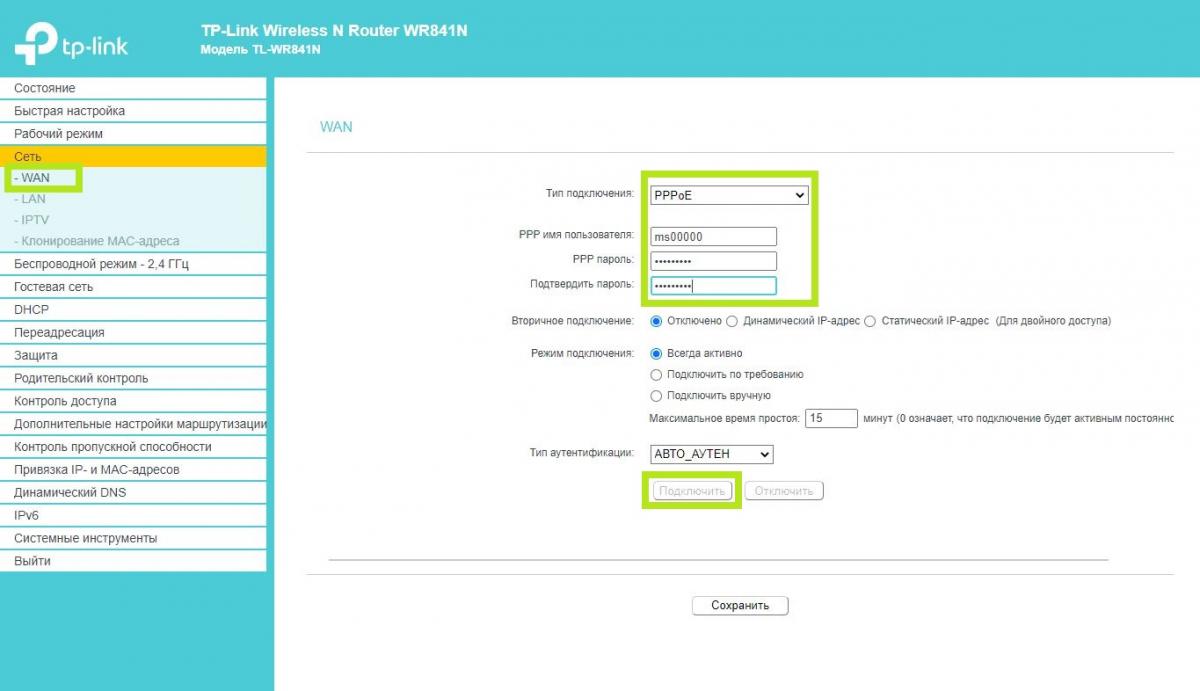Enable 'Подключить по требованию' mode
The width and height of the screenshot is (1200, 691).
pyautogui.click(x=656, y=374)
